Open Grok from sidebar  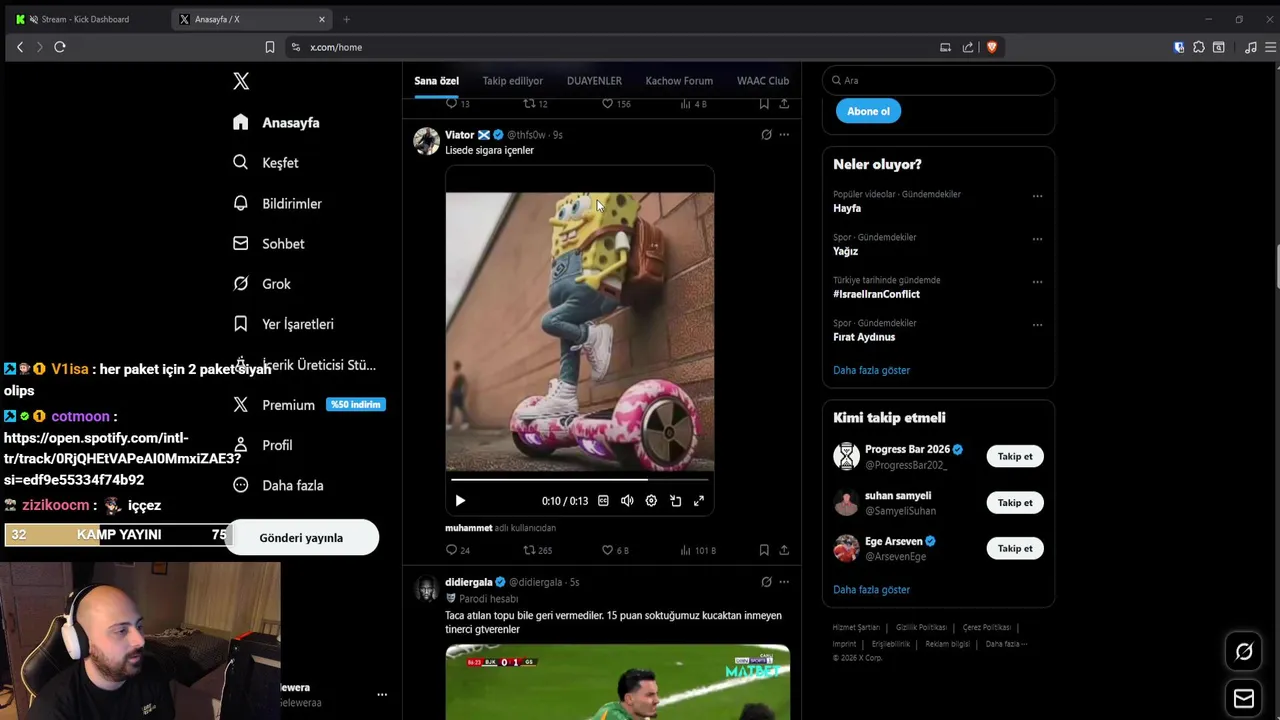pos(261,284)
